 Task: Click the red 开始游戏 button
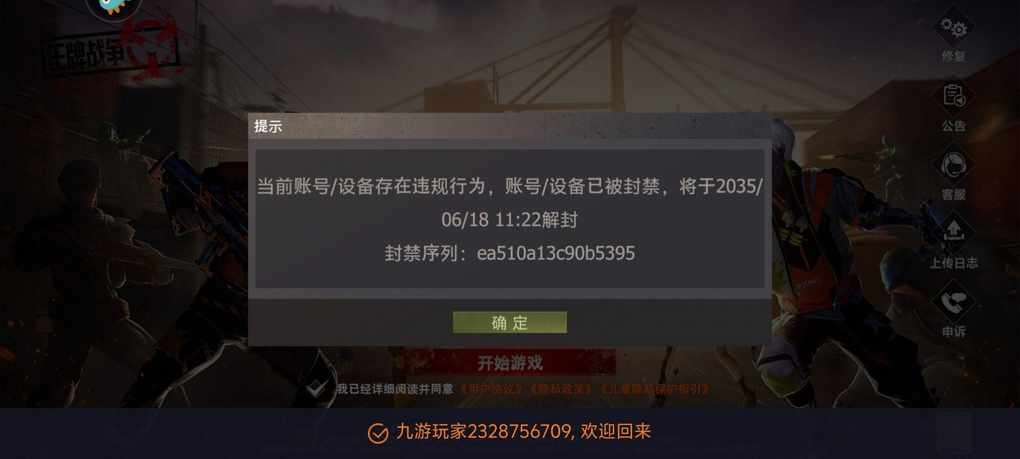point(509,363)
